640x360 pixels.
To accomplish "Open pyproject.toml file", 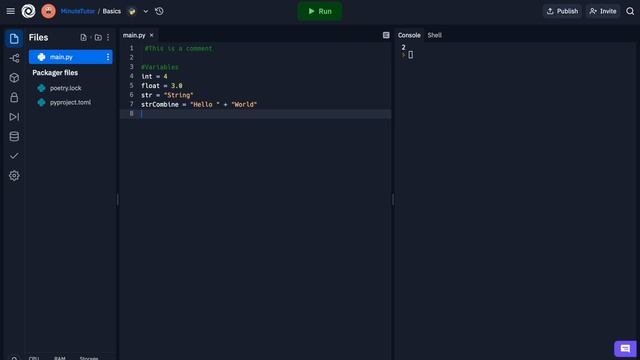I will point(70,102).
